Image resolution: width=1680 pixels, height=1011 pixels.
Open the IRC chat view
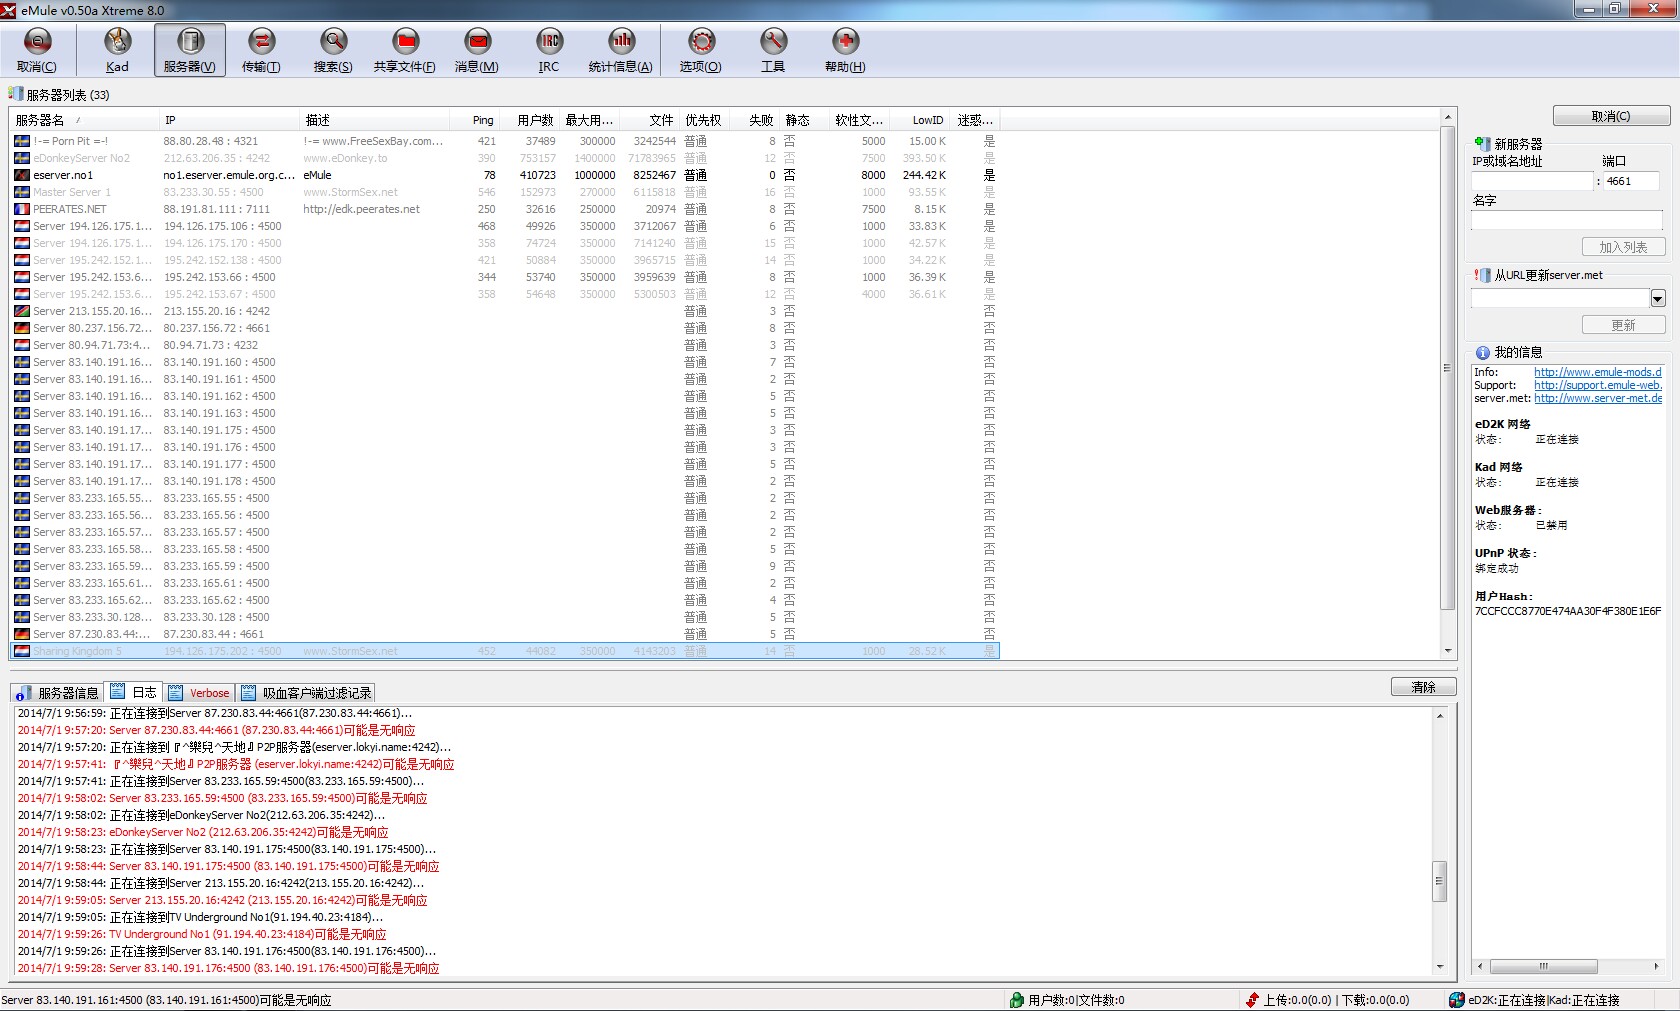coord(549,50)
